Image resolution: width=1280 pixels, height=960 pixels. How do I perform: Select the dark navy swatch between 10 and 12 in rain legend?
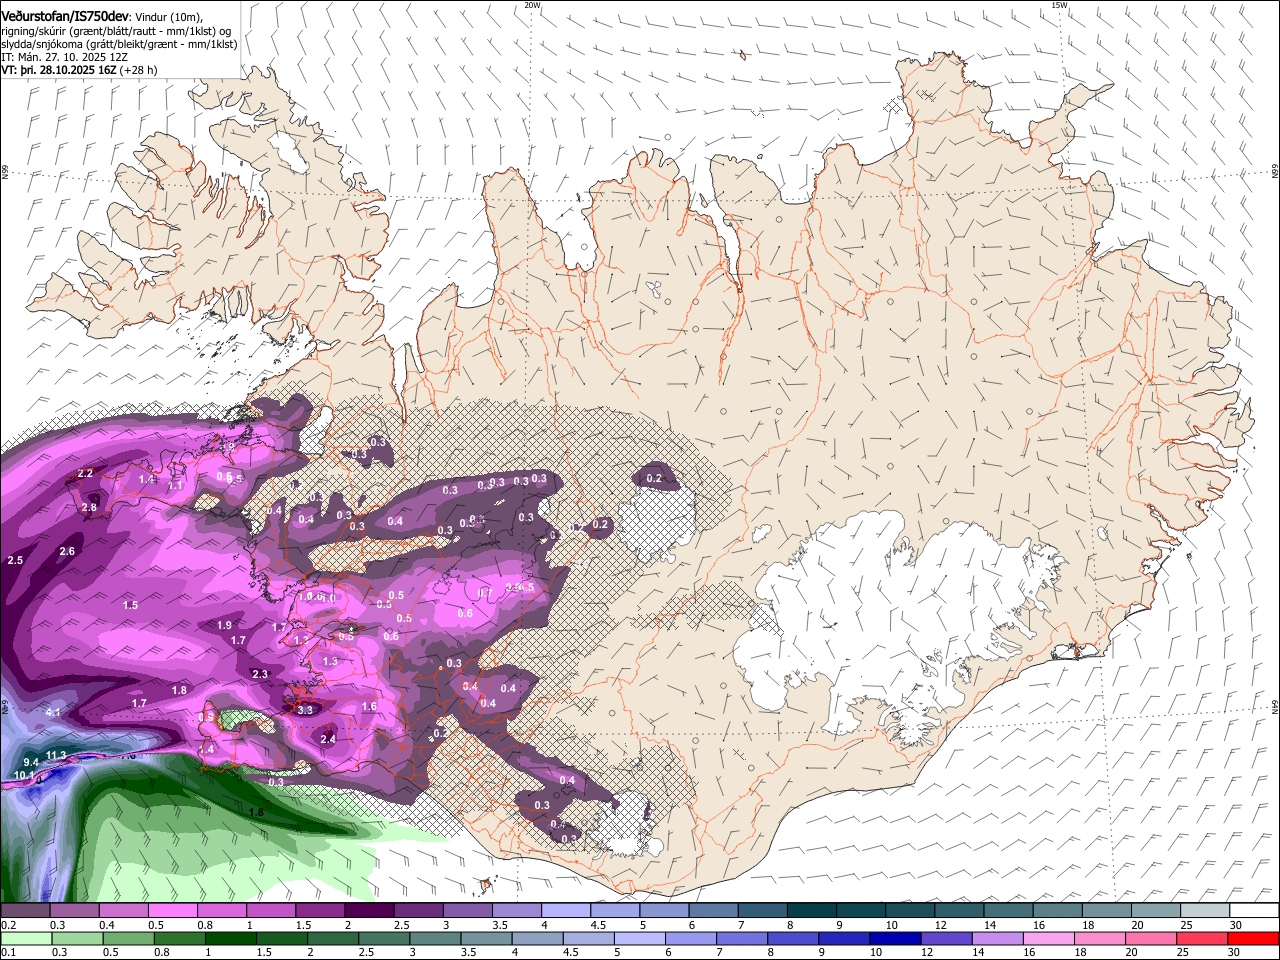tap(893, 939)
